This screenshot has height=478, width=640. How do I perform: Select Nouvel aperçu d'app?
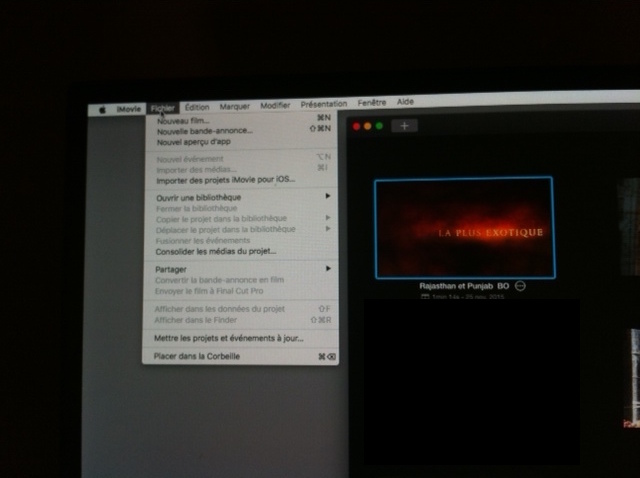243,142
